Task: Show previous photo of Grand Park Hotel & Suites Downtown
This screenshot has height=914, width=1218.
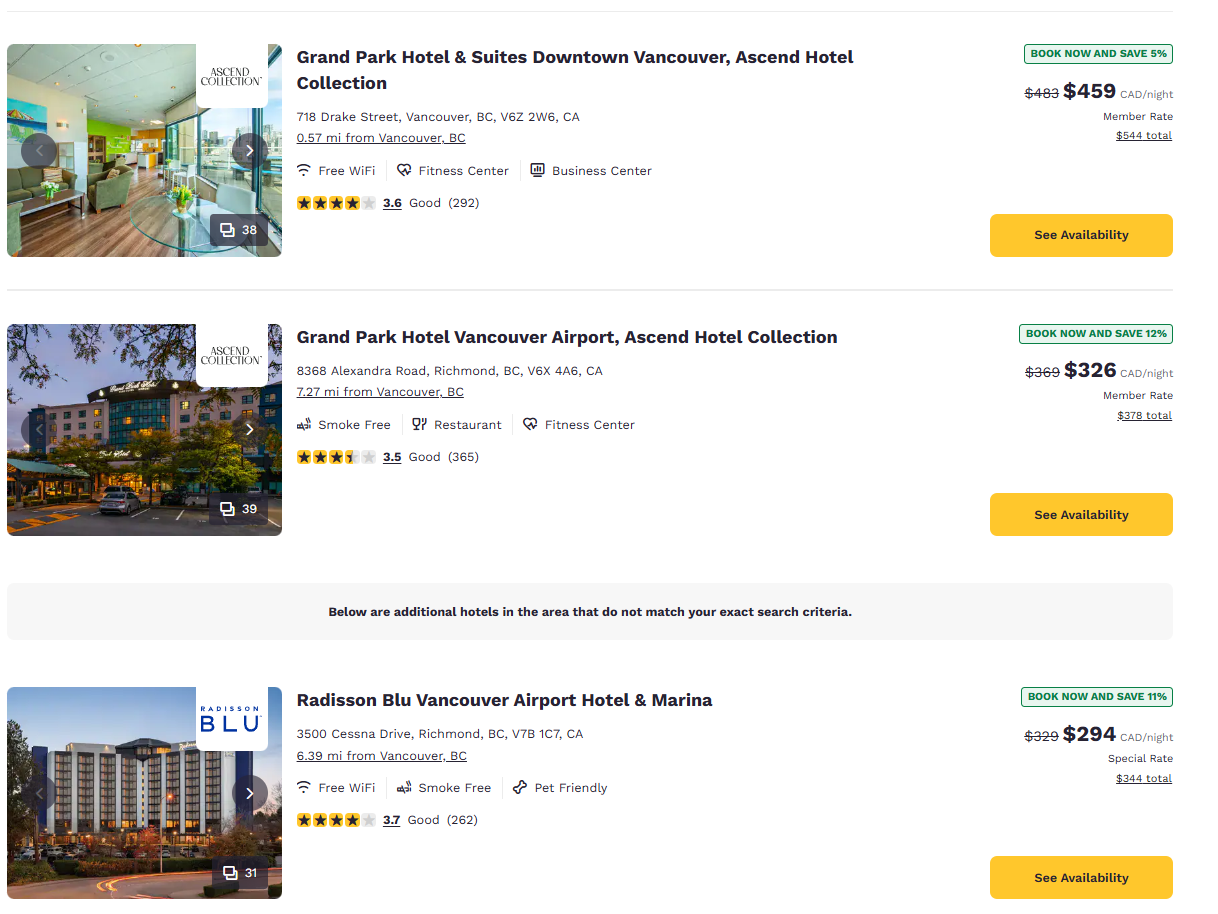Action: pyautogui.click(x=39, y=151)
